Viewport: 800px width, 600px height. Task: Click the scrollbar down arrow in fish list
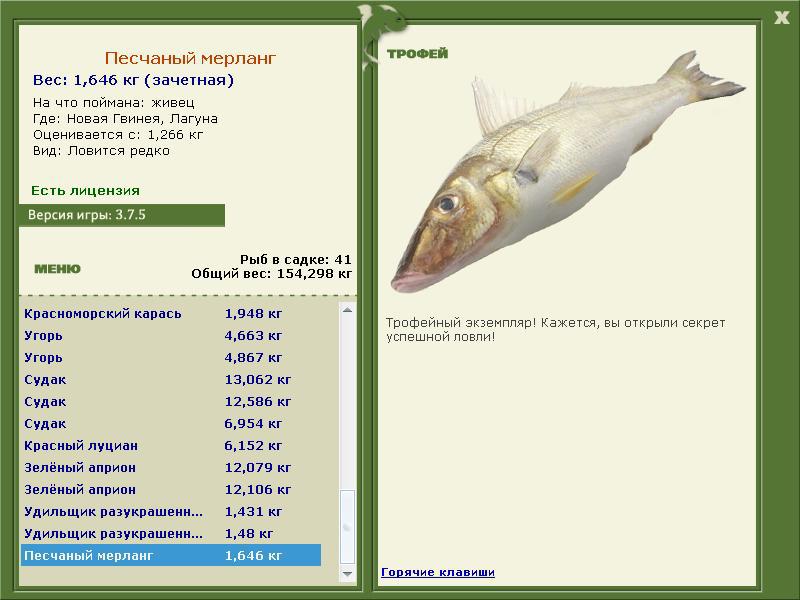[347, 574]
